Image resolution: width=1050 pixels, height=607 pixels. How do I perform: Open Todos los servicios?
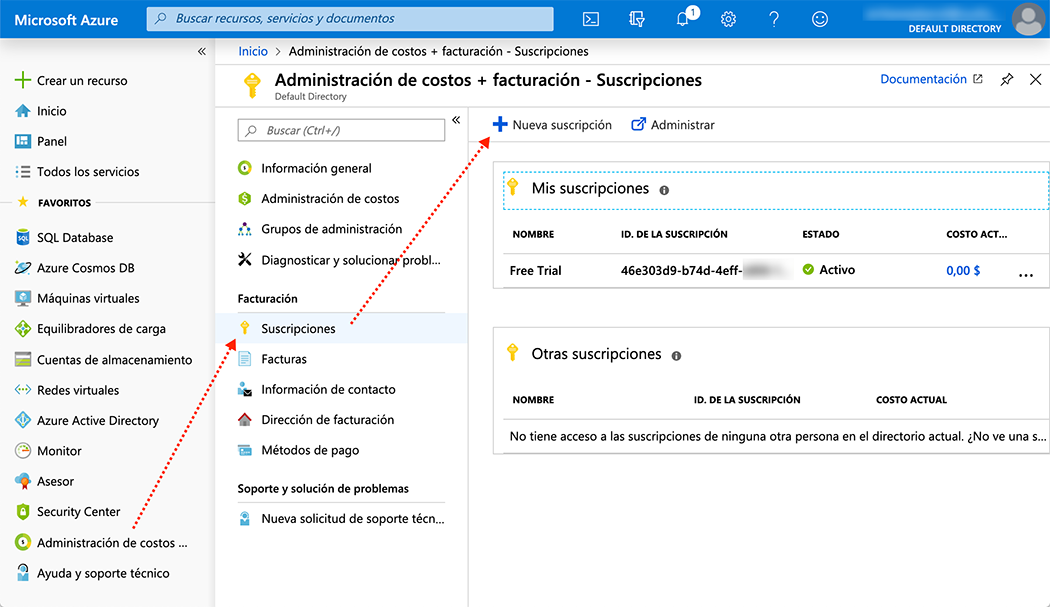(77, 172)
